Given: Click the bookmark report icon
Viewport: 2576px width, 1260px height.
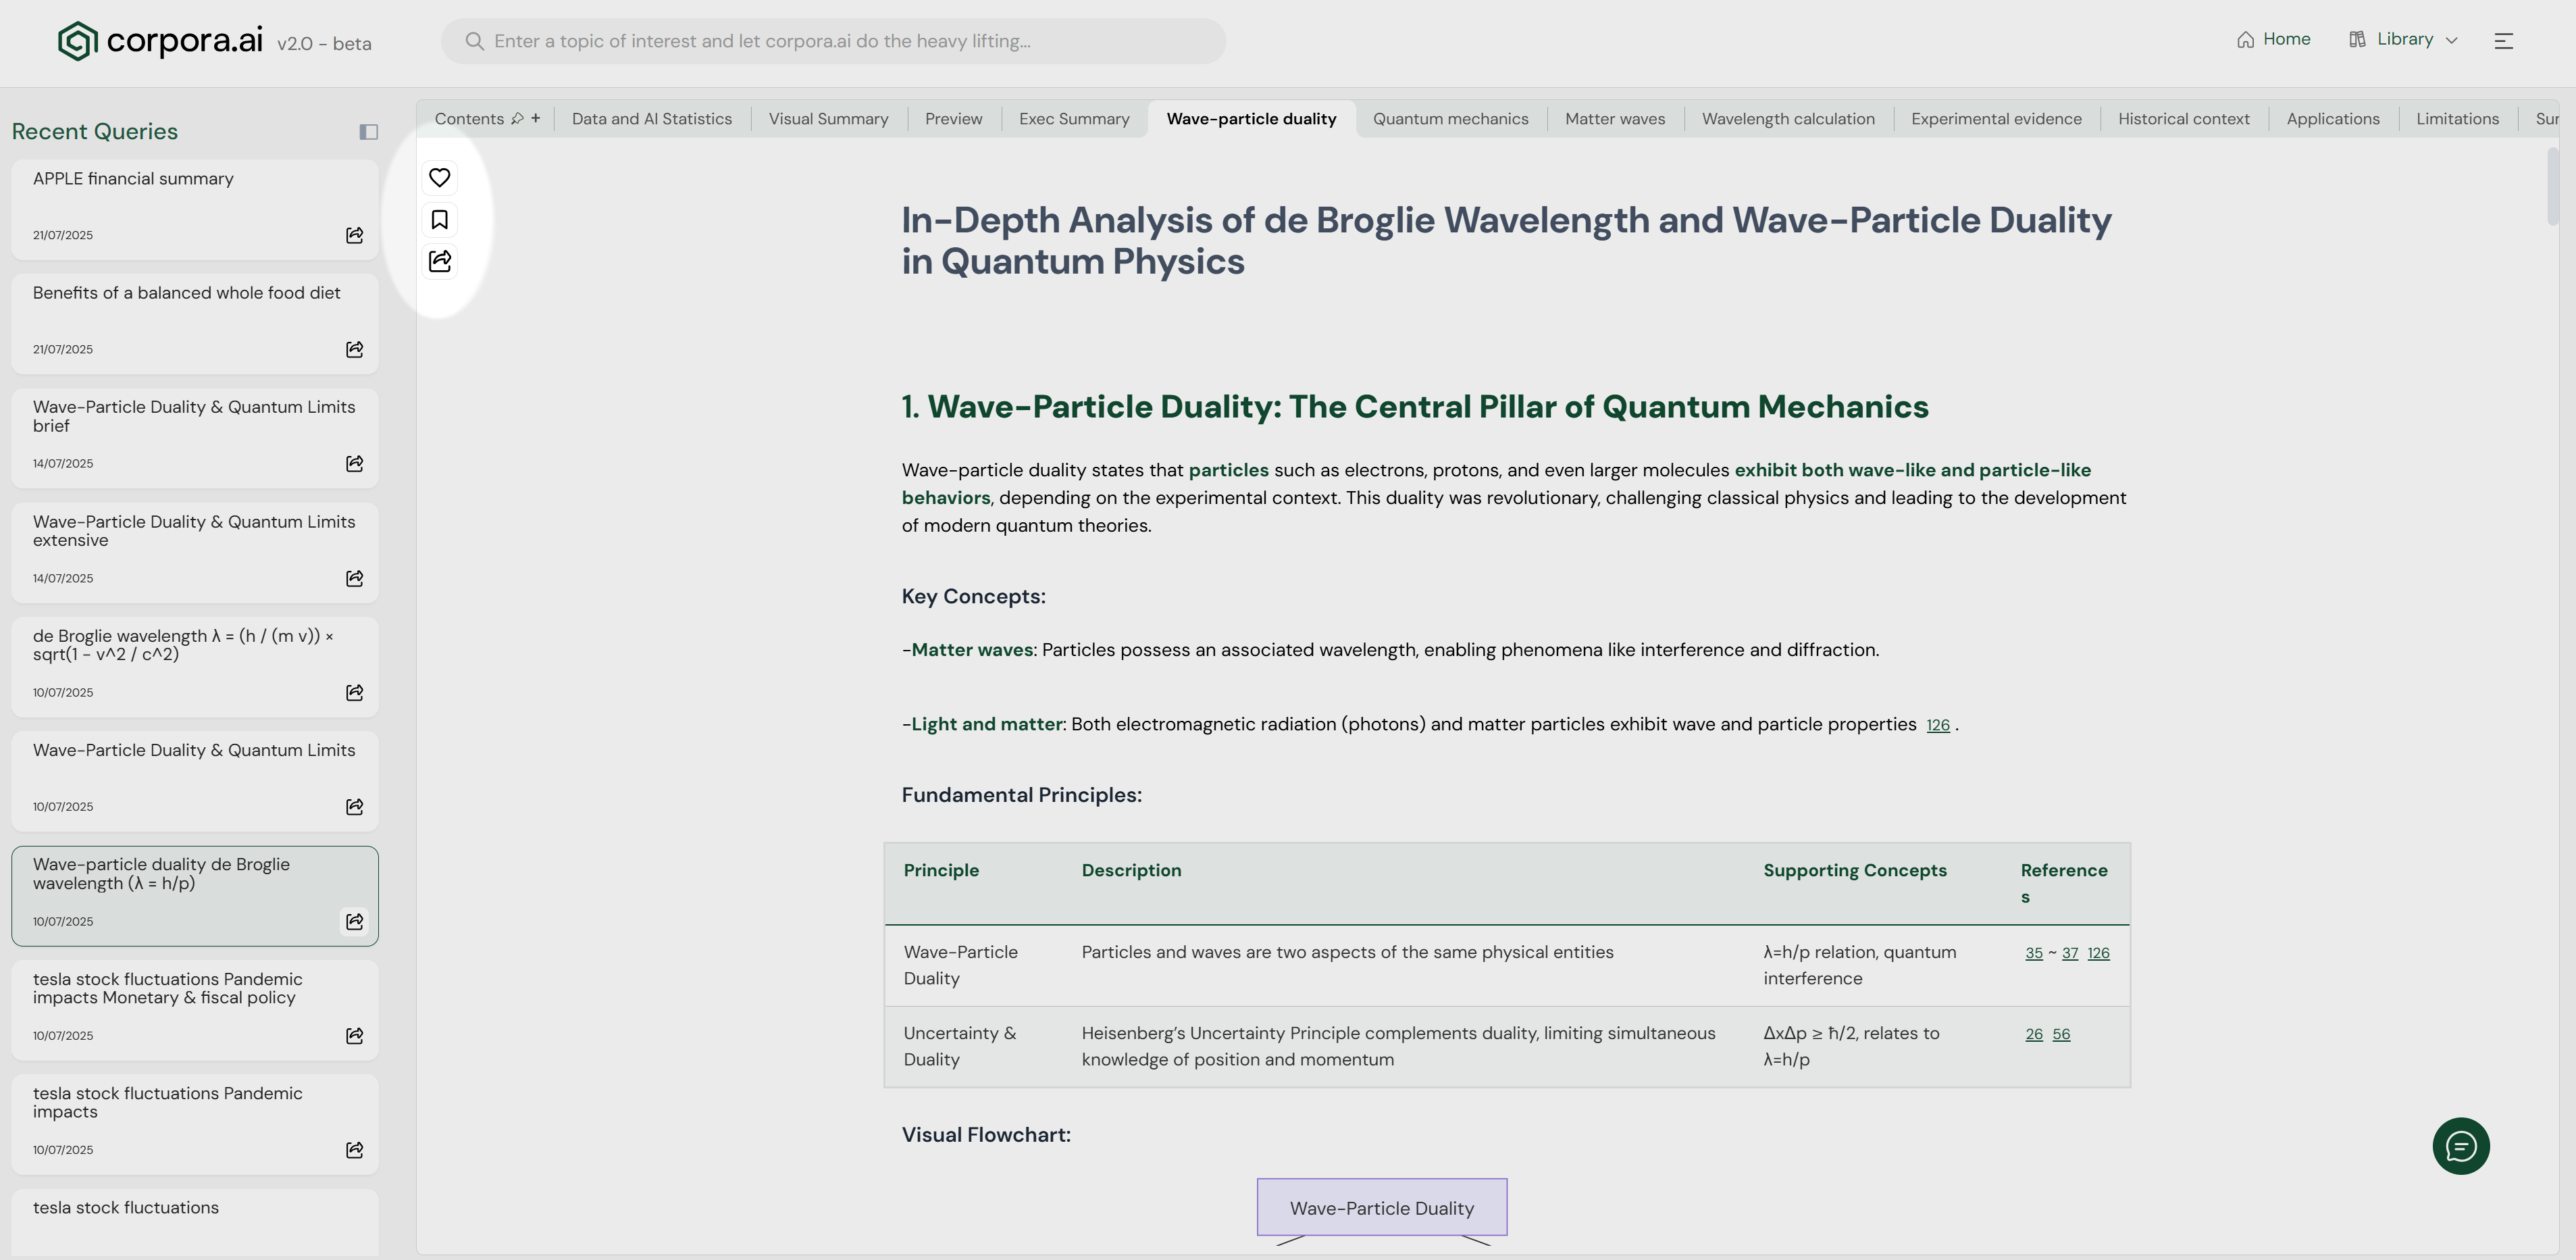Looking at the screenshot, I should (439, 220).
